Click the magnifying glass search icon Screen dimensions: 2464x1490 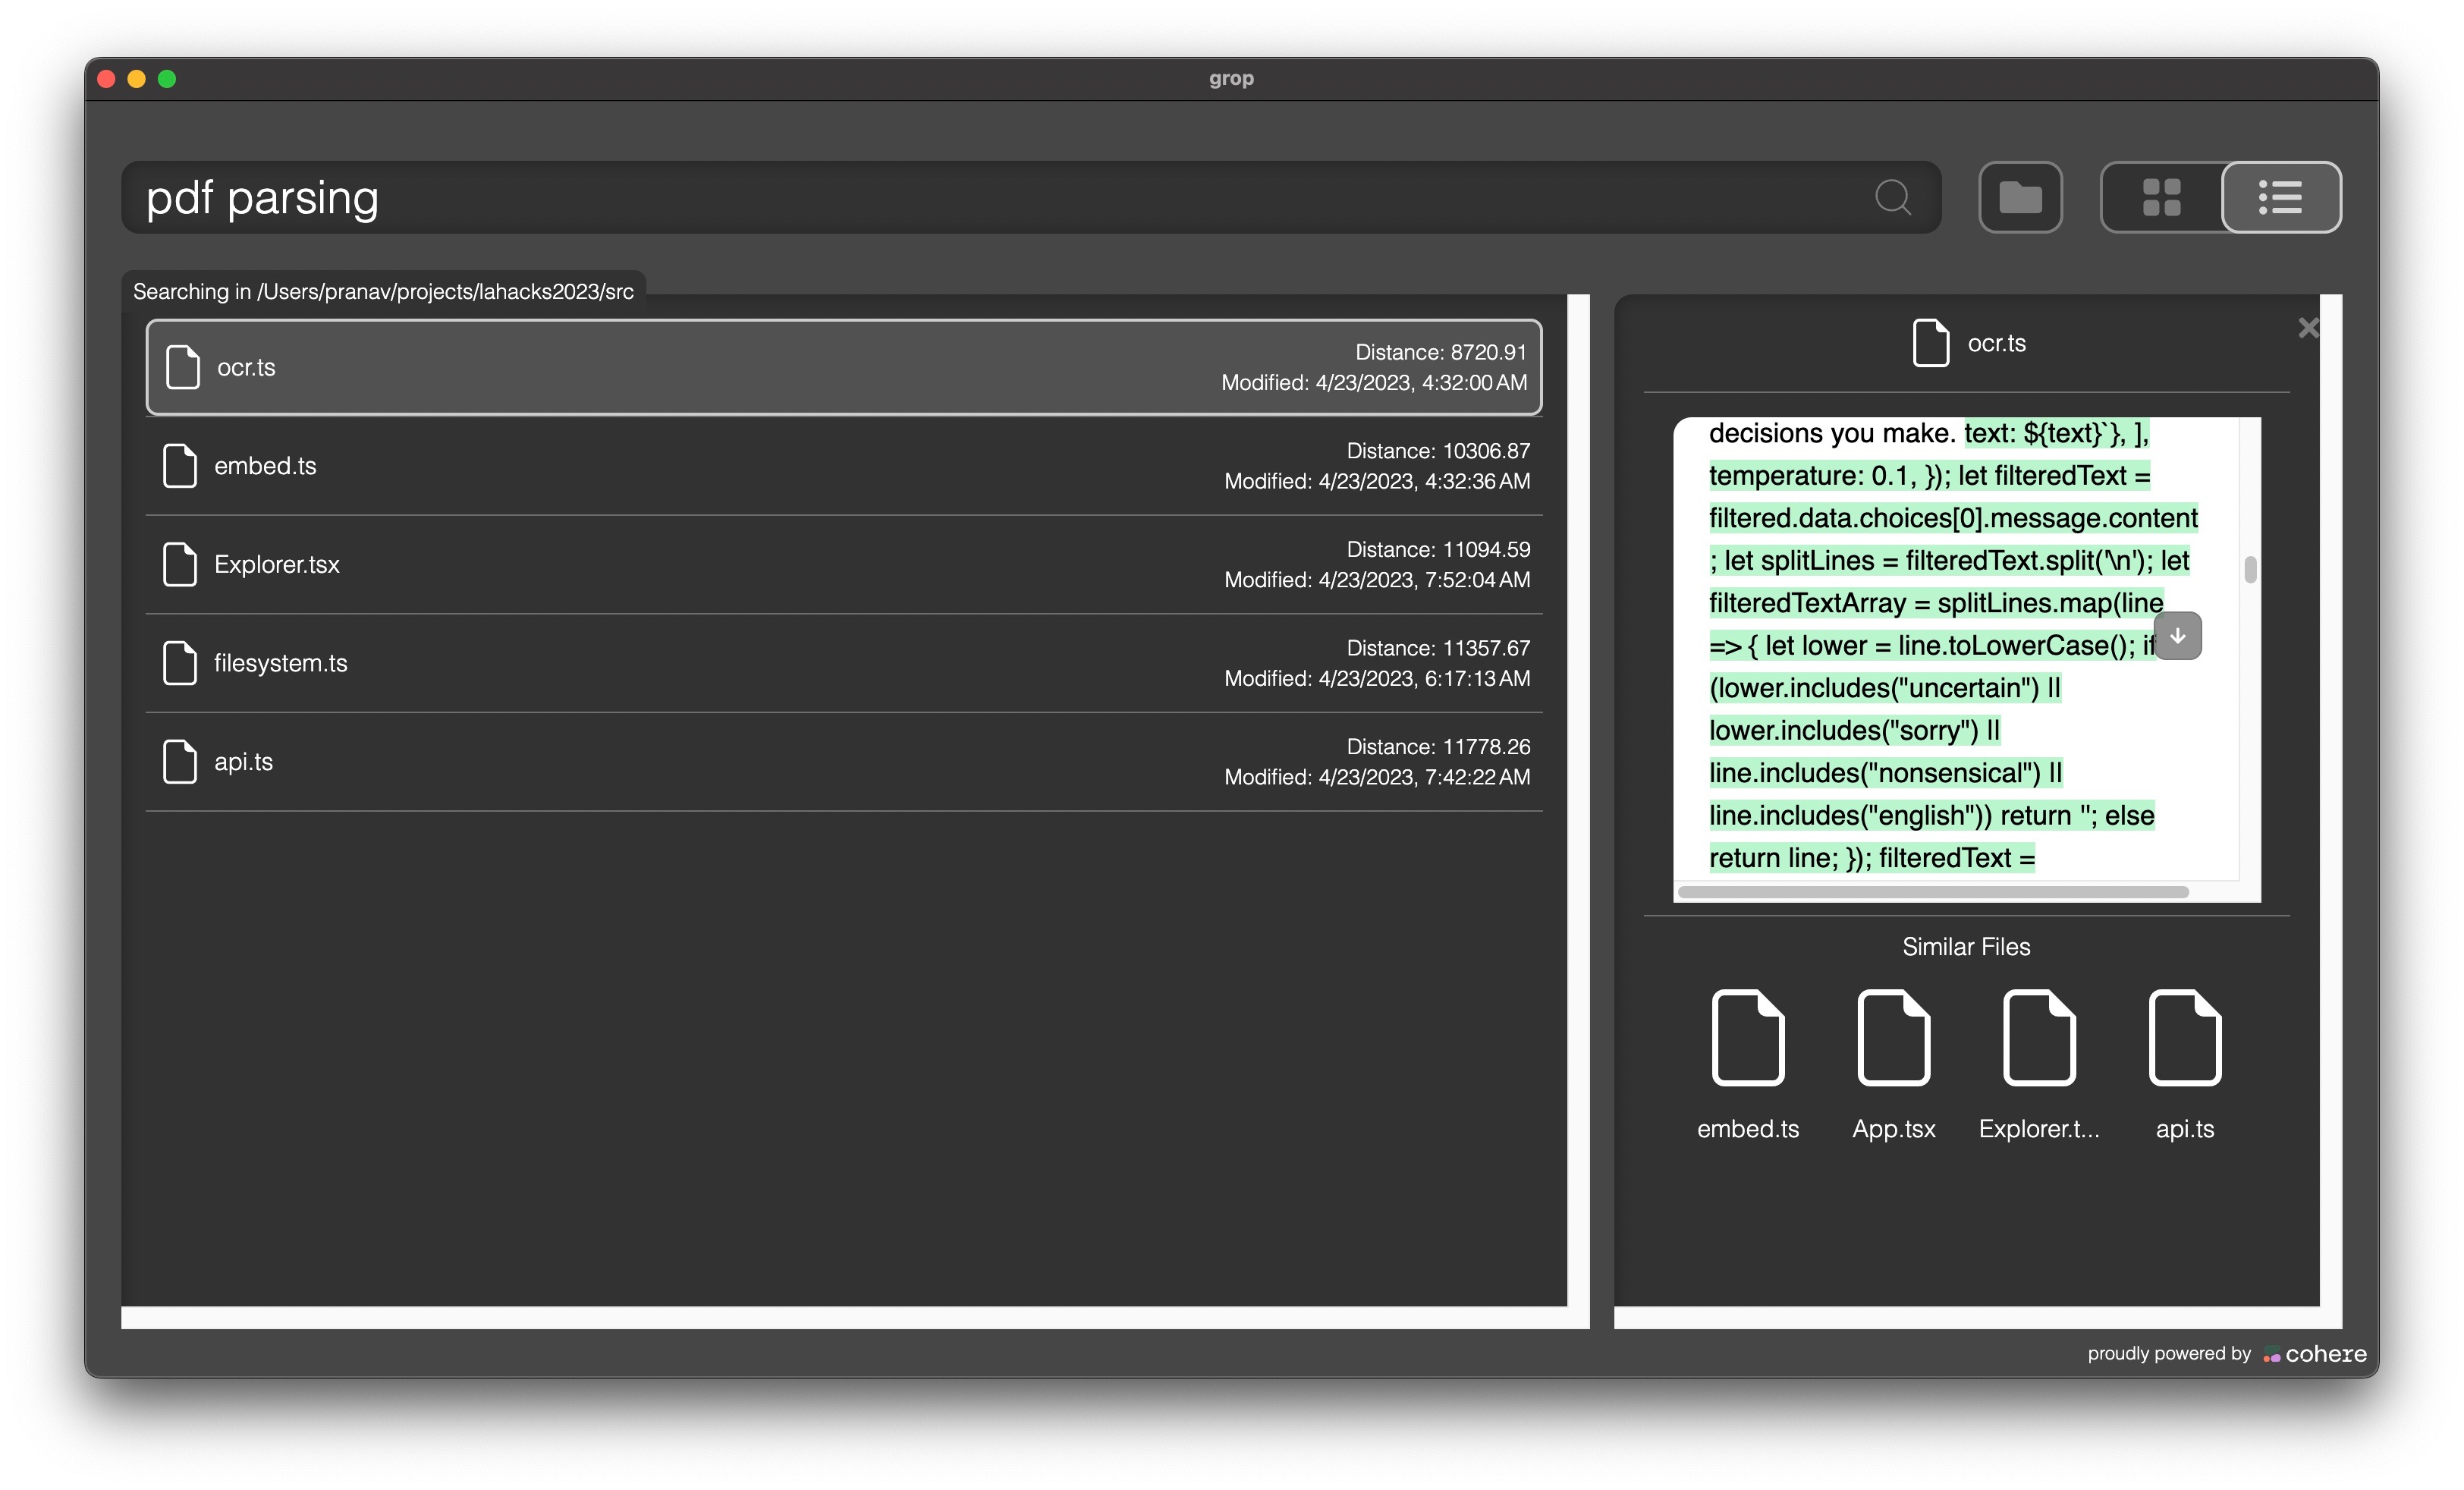pos(1891,198)
